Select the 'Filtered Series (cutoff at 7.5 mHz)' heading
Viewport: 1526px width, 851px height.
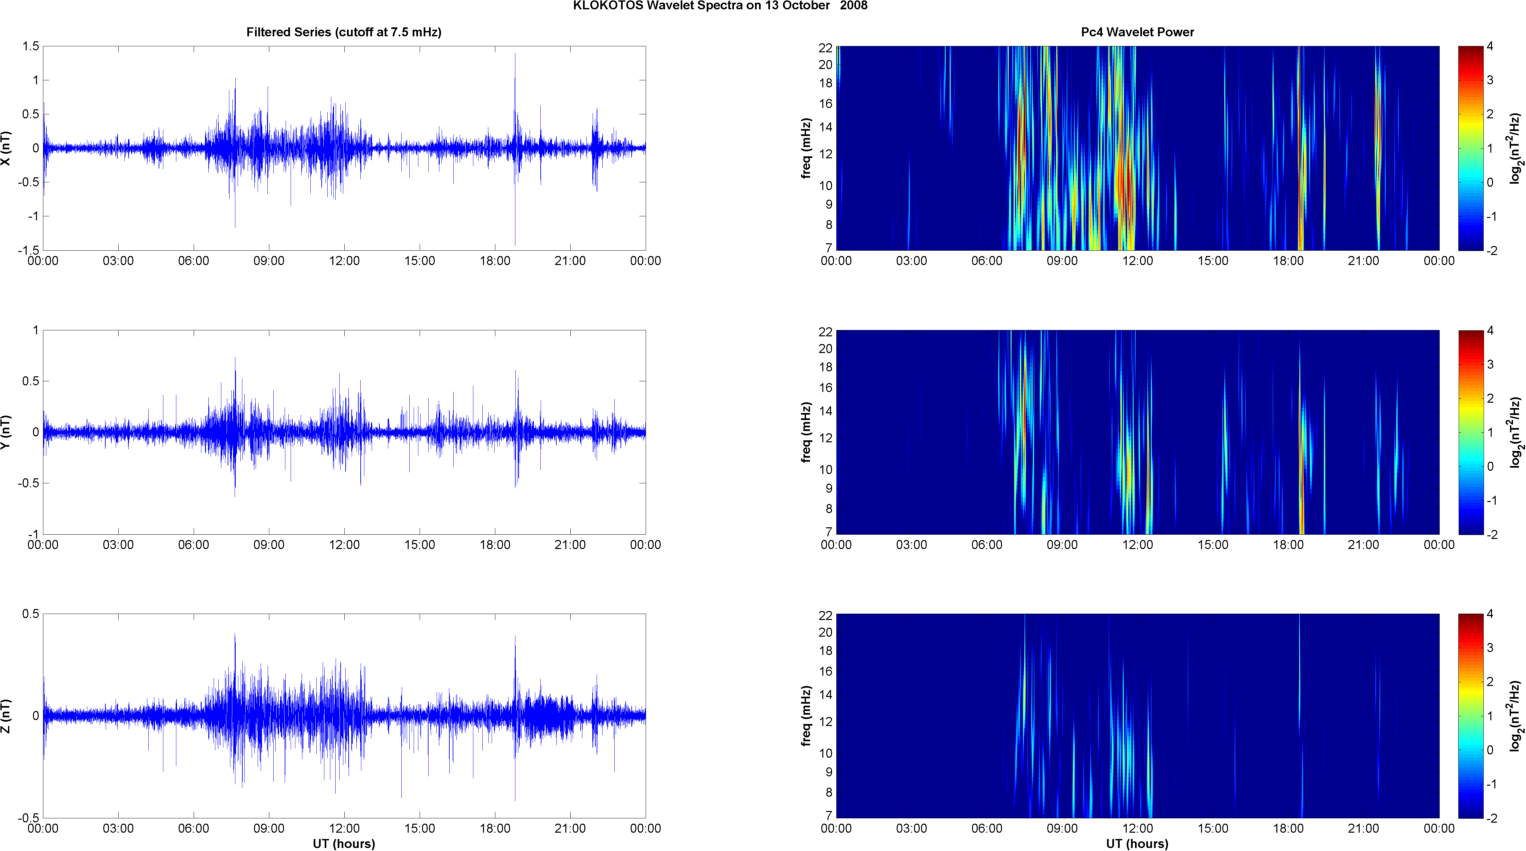(344, 32)
